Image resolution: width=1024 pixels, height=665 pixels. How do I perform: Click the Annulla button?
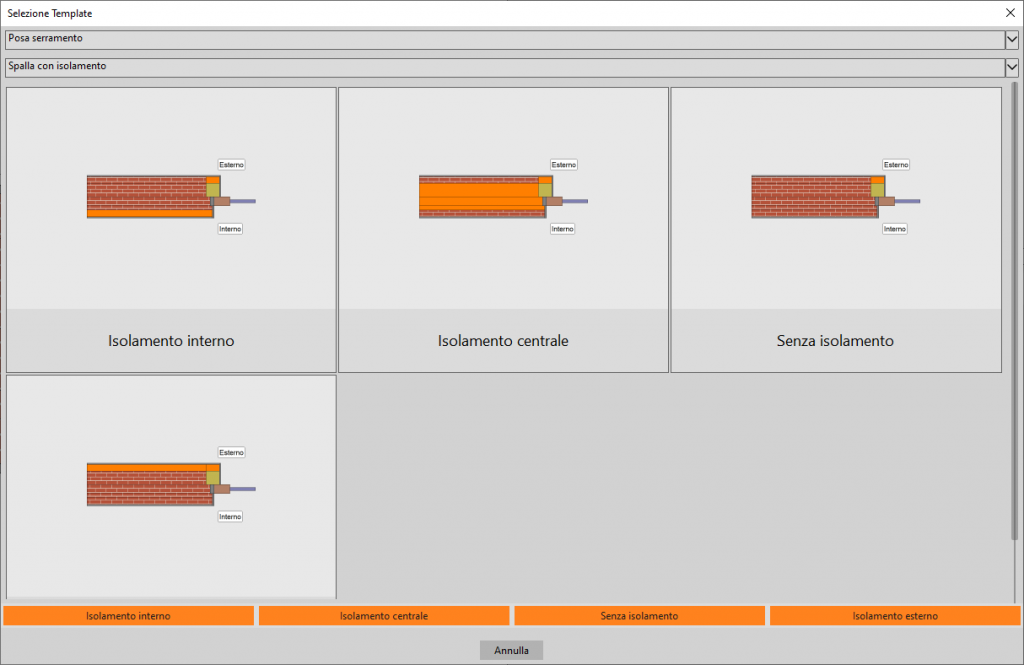[x=511, y=650]
